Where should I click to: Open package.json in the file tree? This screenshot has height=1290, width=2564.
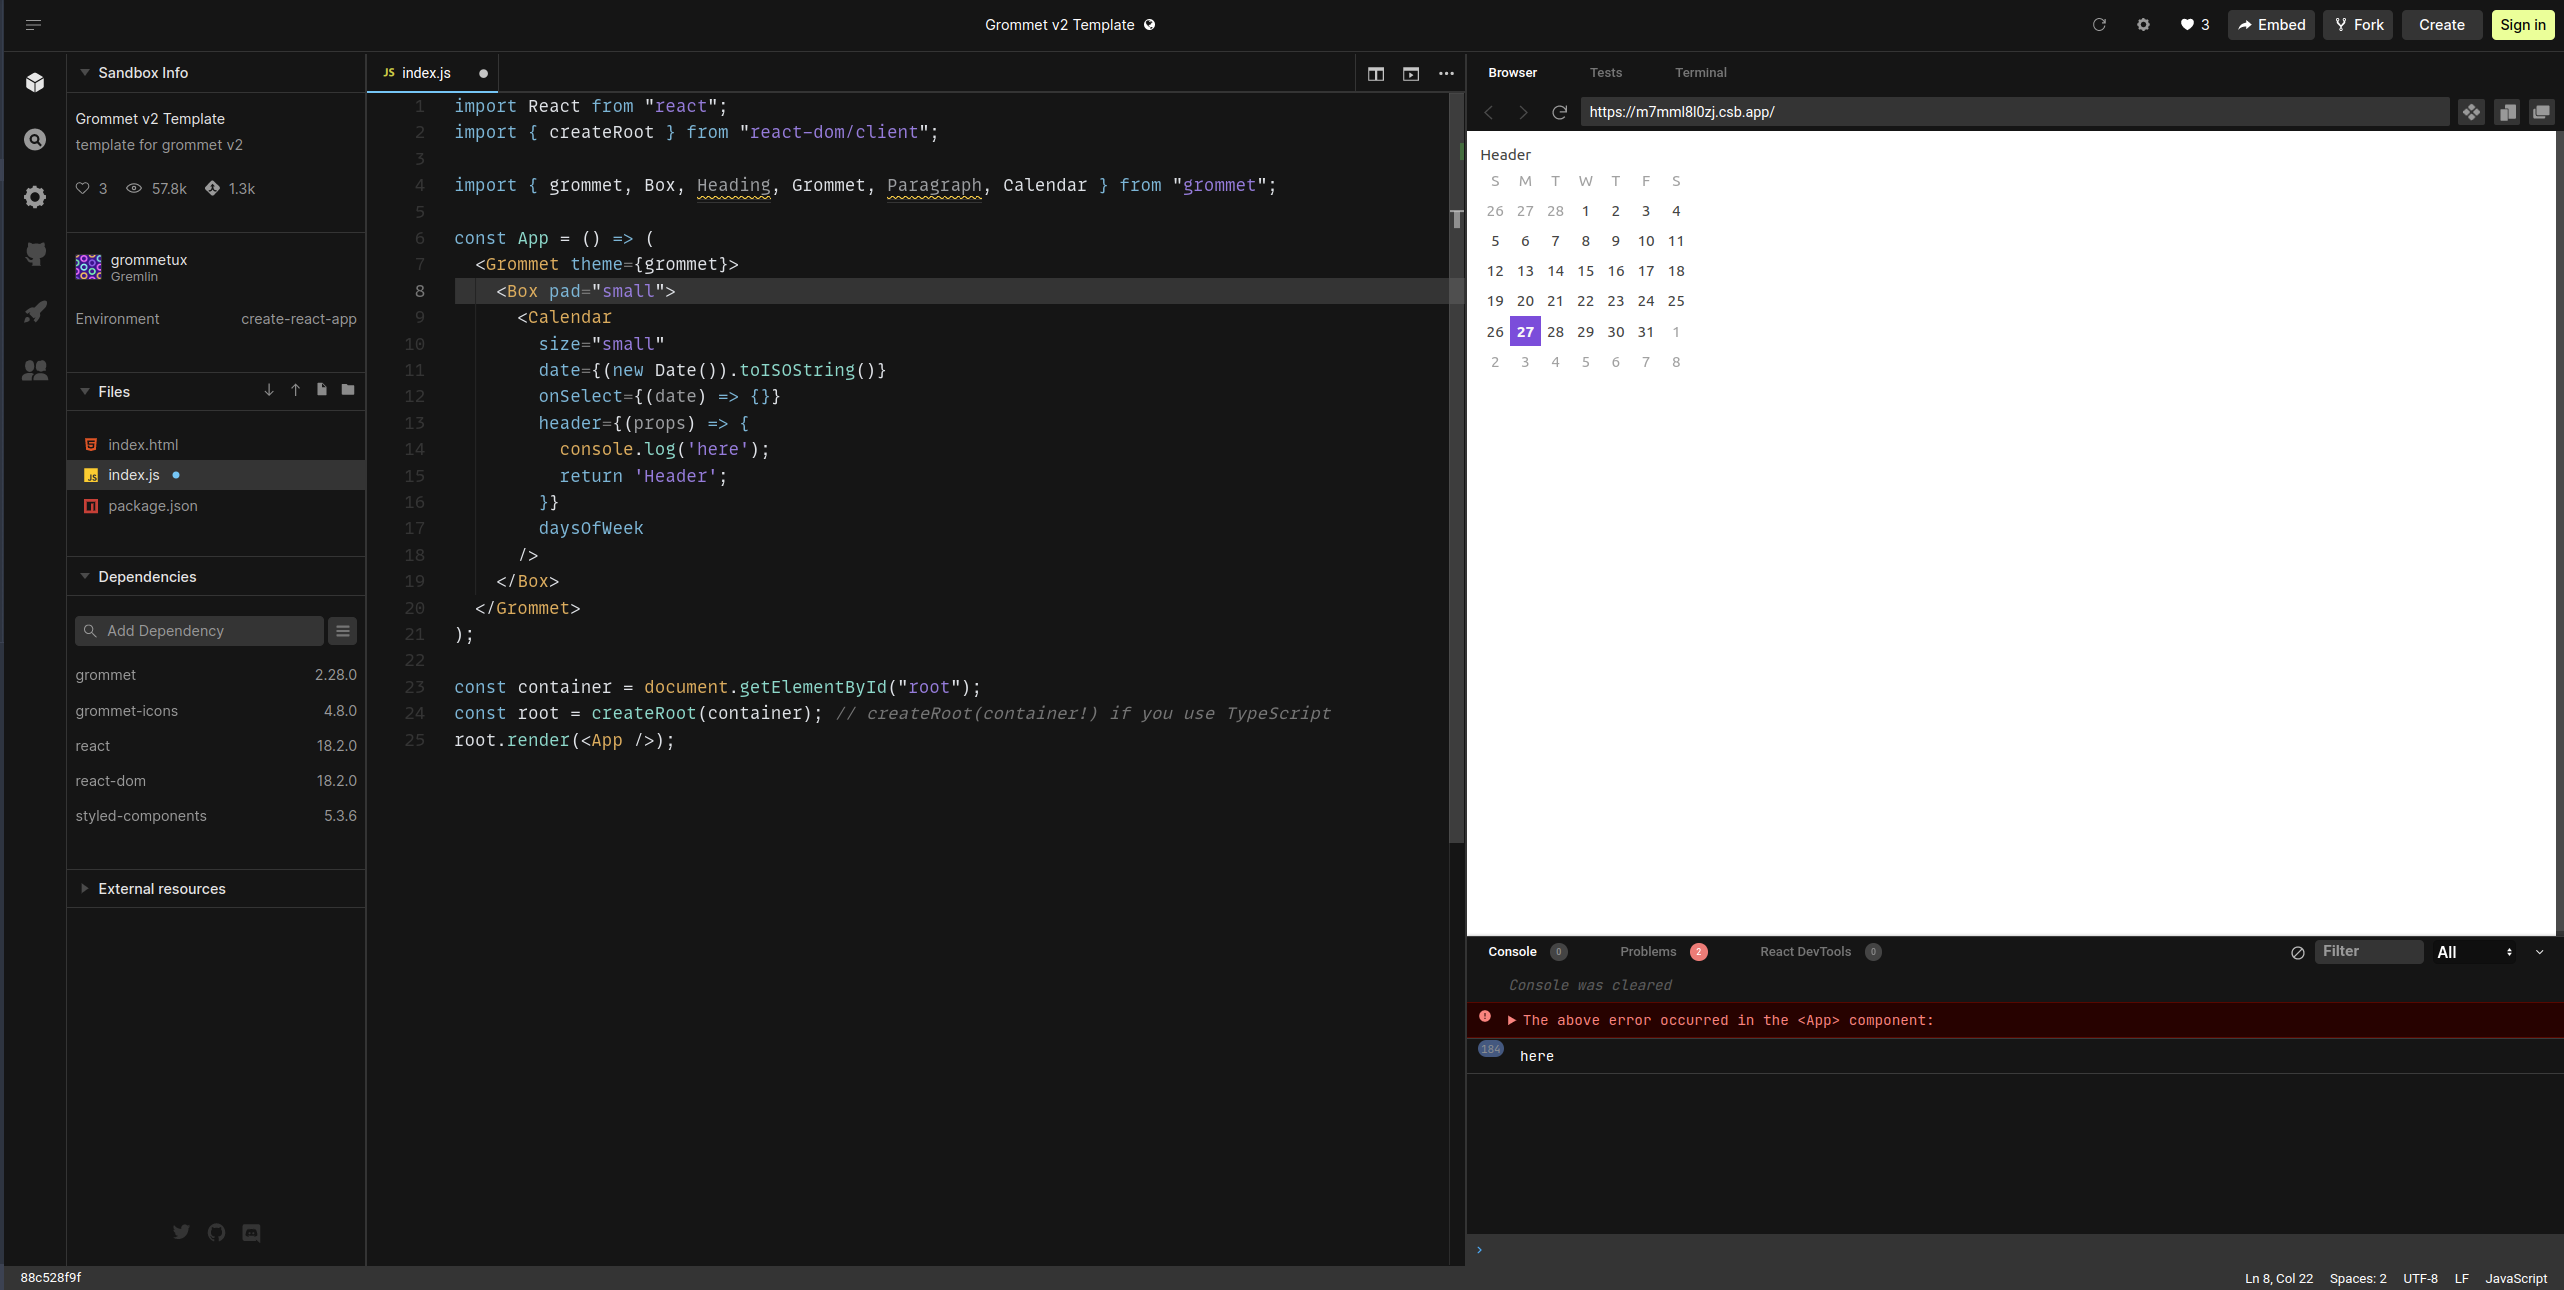pyautogui.click(x=216, y=506)
